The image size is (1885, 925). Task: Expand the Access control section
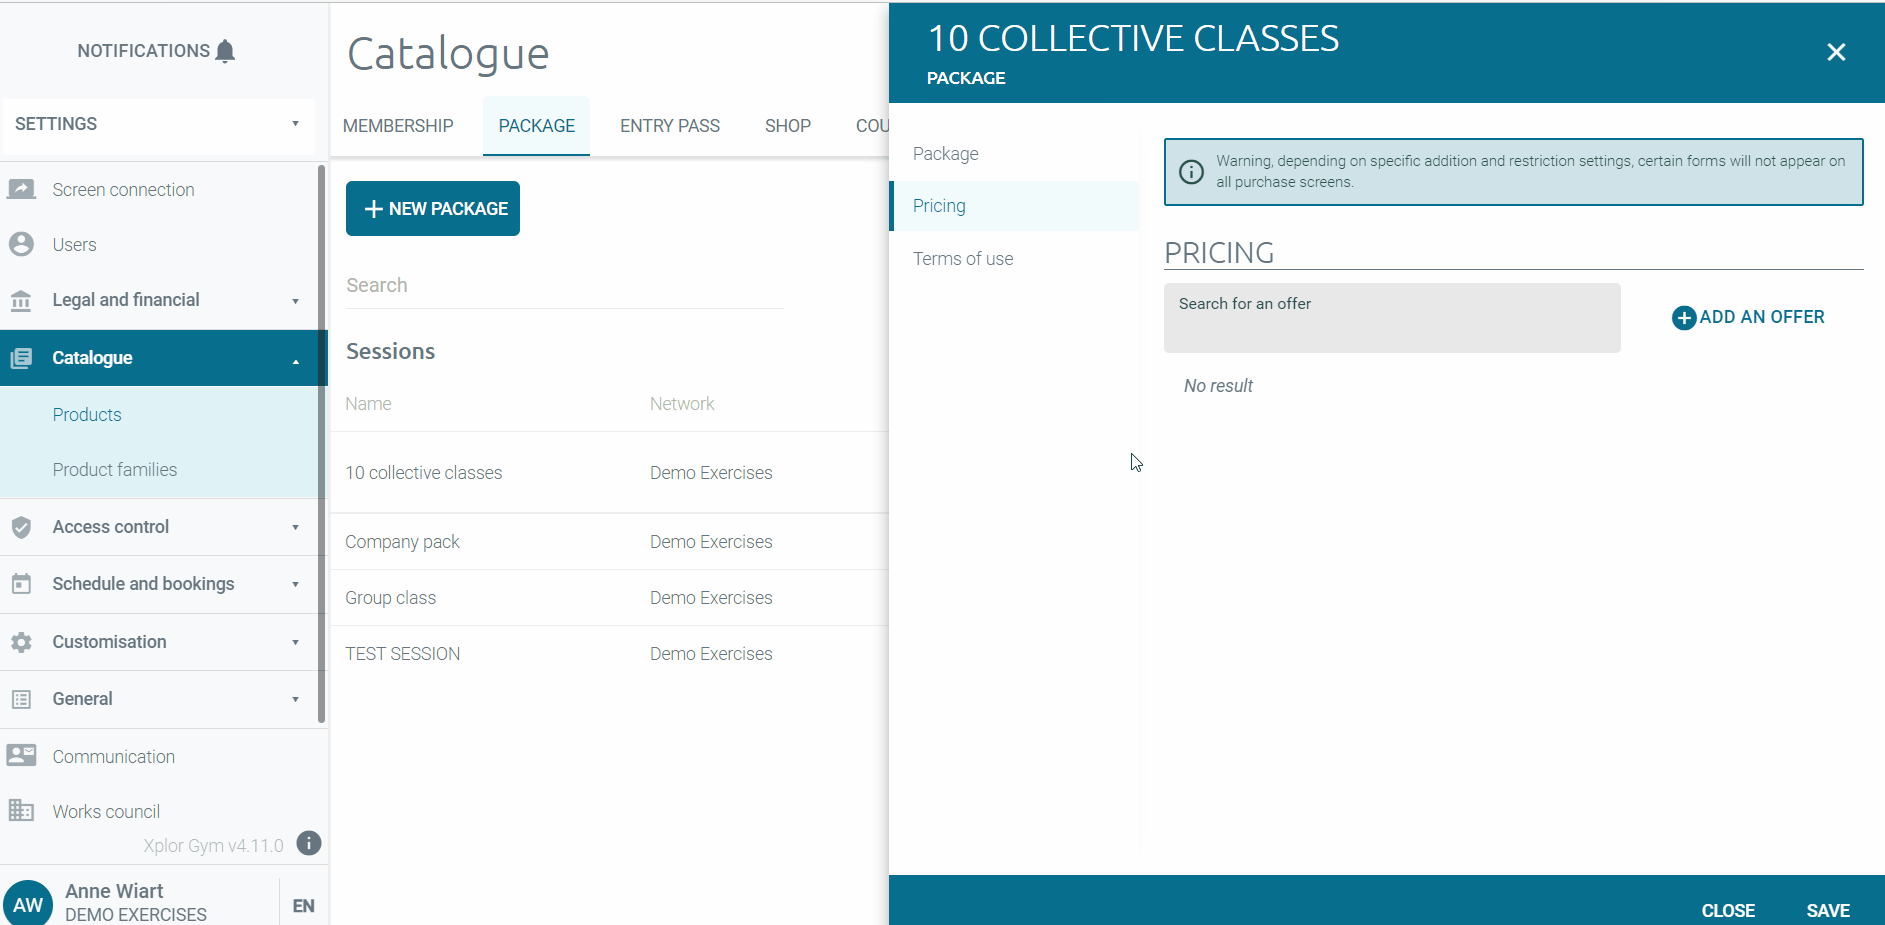tap(295, 528)
